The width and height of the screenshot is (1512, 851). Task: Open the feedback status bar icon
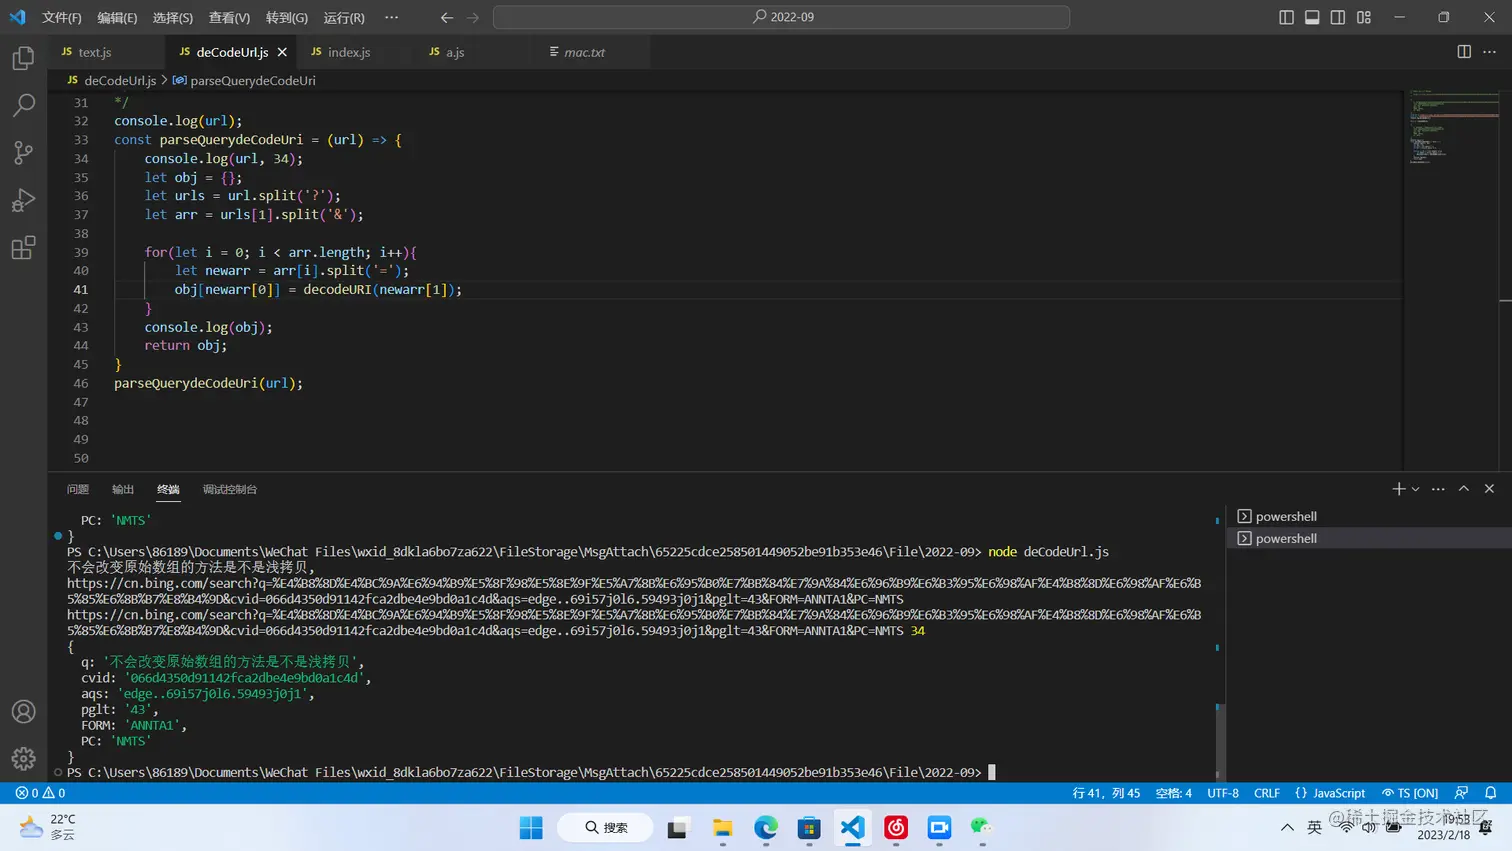click(1462, 793)
